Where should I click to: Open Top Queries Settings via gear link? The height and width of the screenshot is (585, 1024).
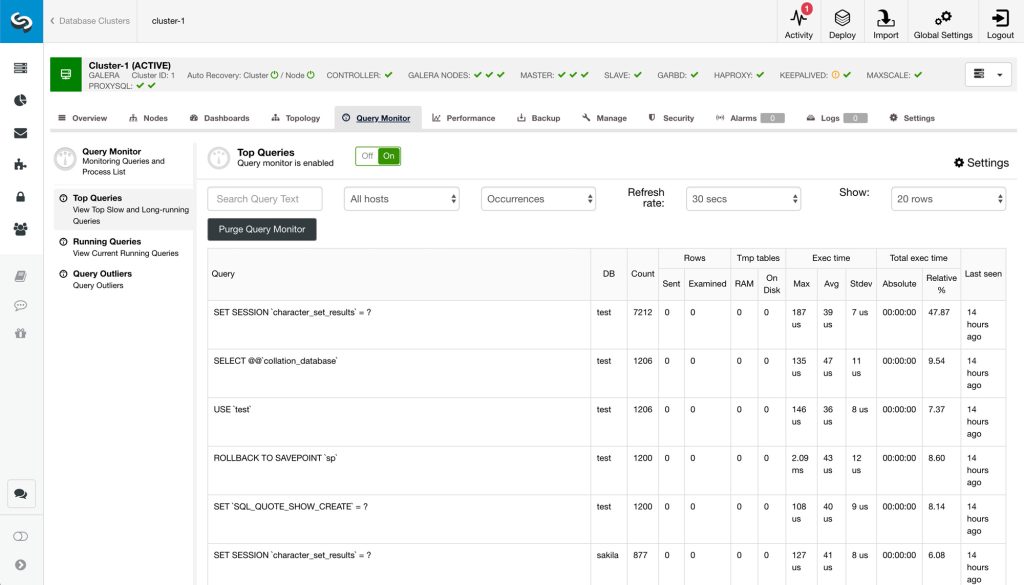[x=981, y=162]
